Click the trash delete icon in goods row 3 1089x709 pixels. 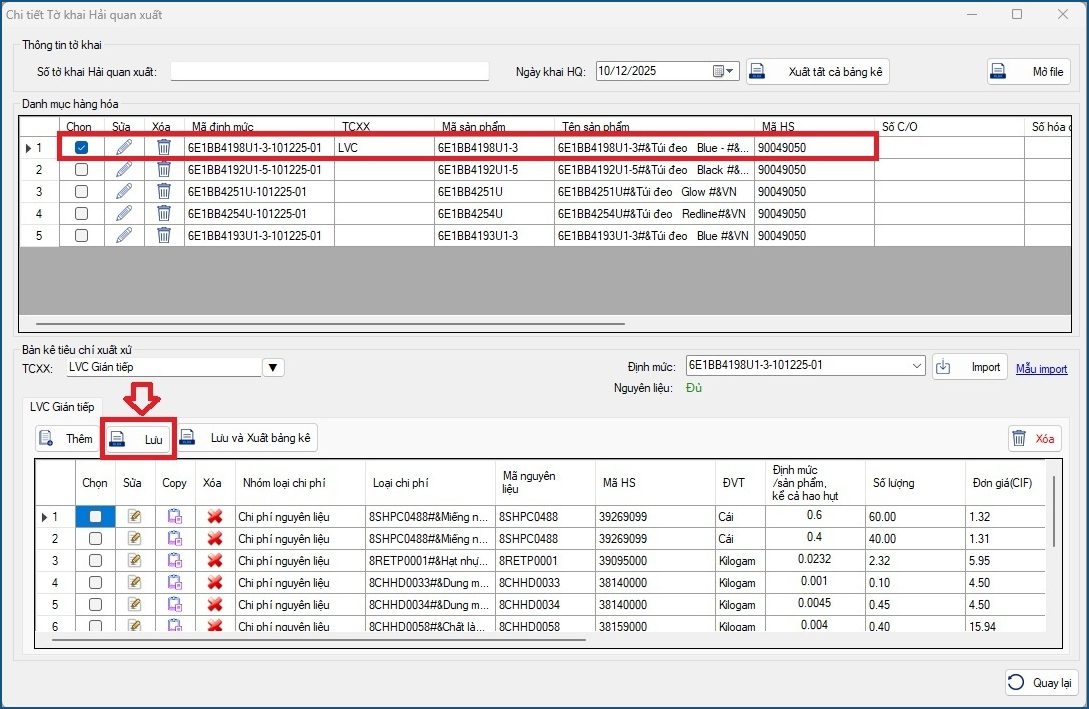click(164, 192)
